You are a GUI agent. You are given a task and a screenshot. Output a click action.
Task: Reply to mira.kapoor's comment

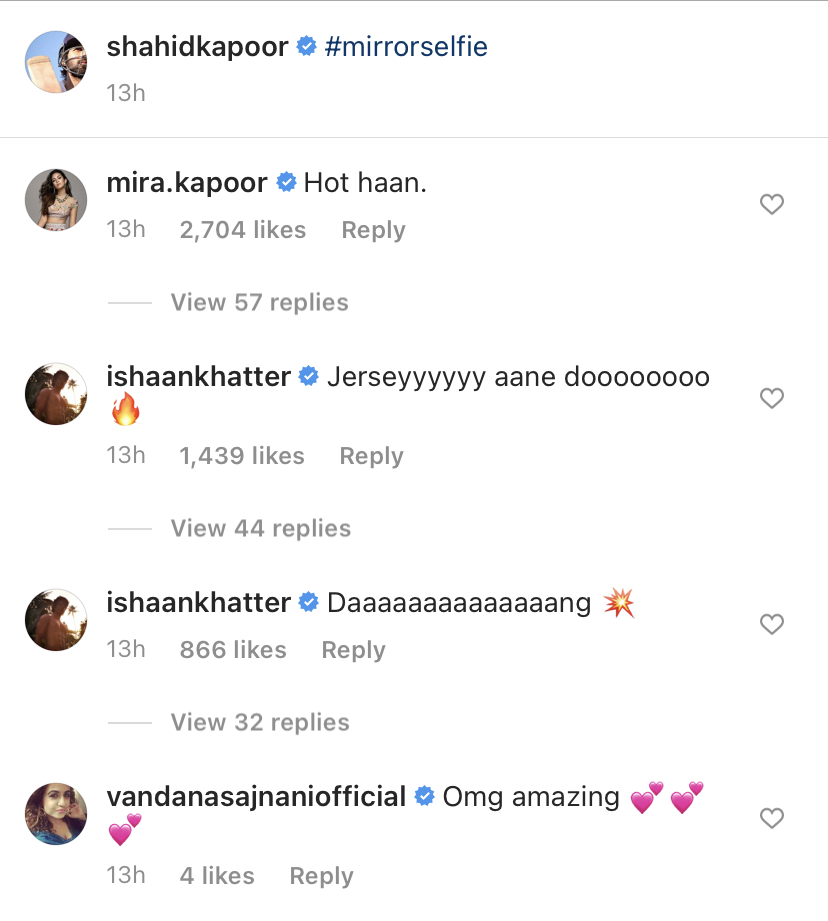(373, 230)
